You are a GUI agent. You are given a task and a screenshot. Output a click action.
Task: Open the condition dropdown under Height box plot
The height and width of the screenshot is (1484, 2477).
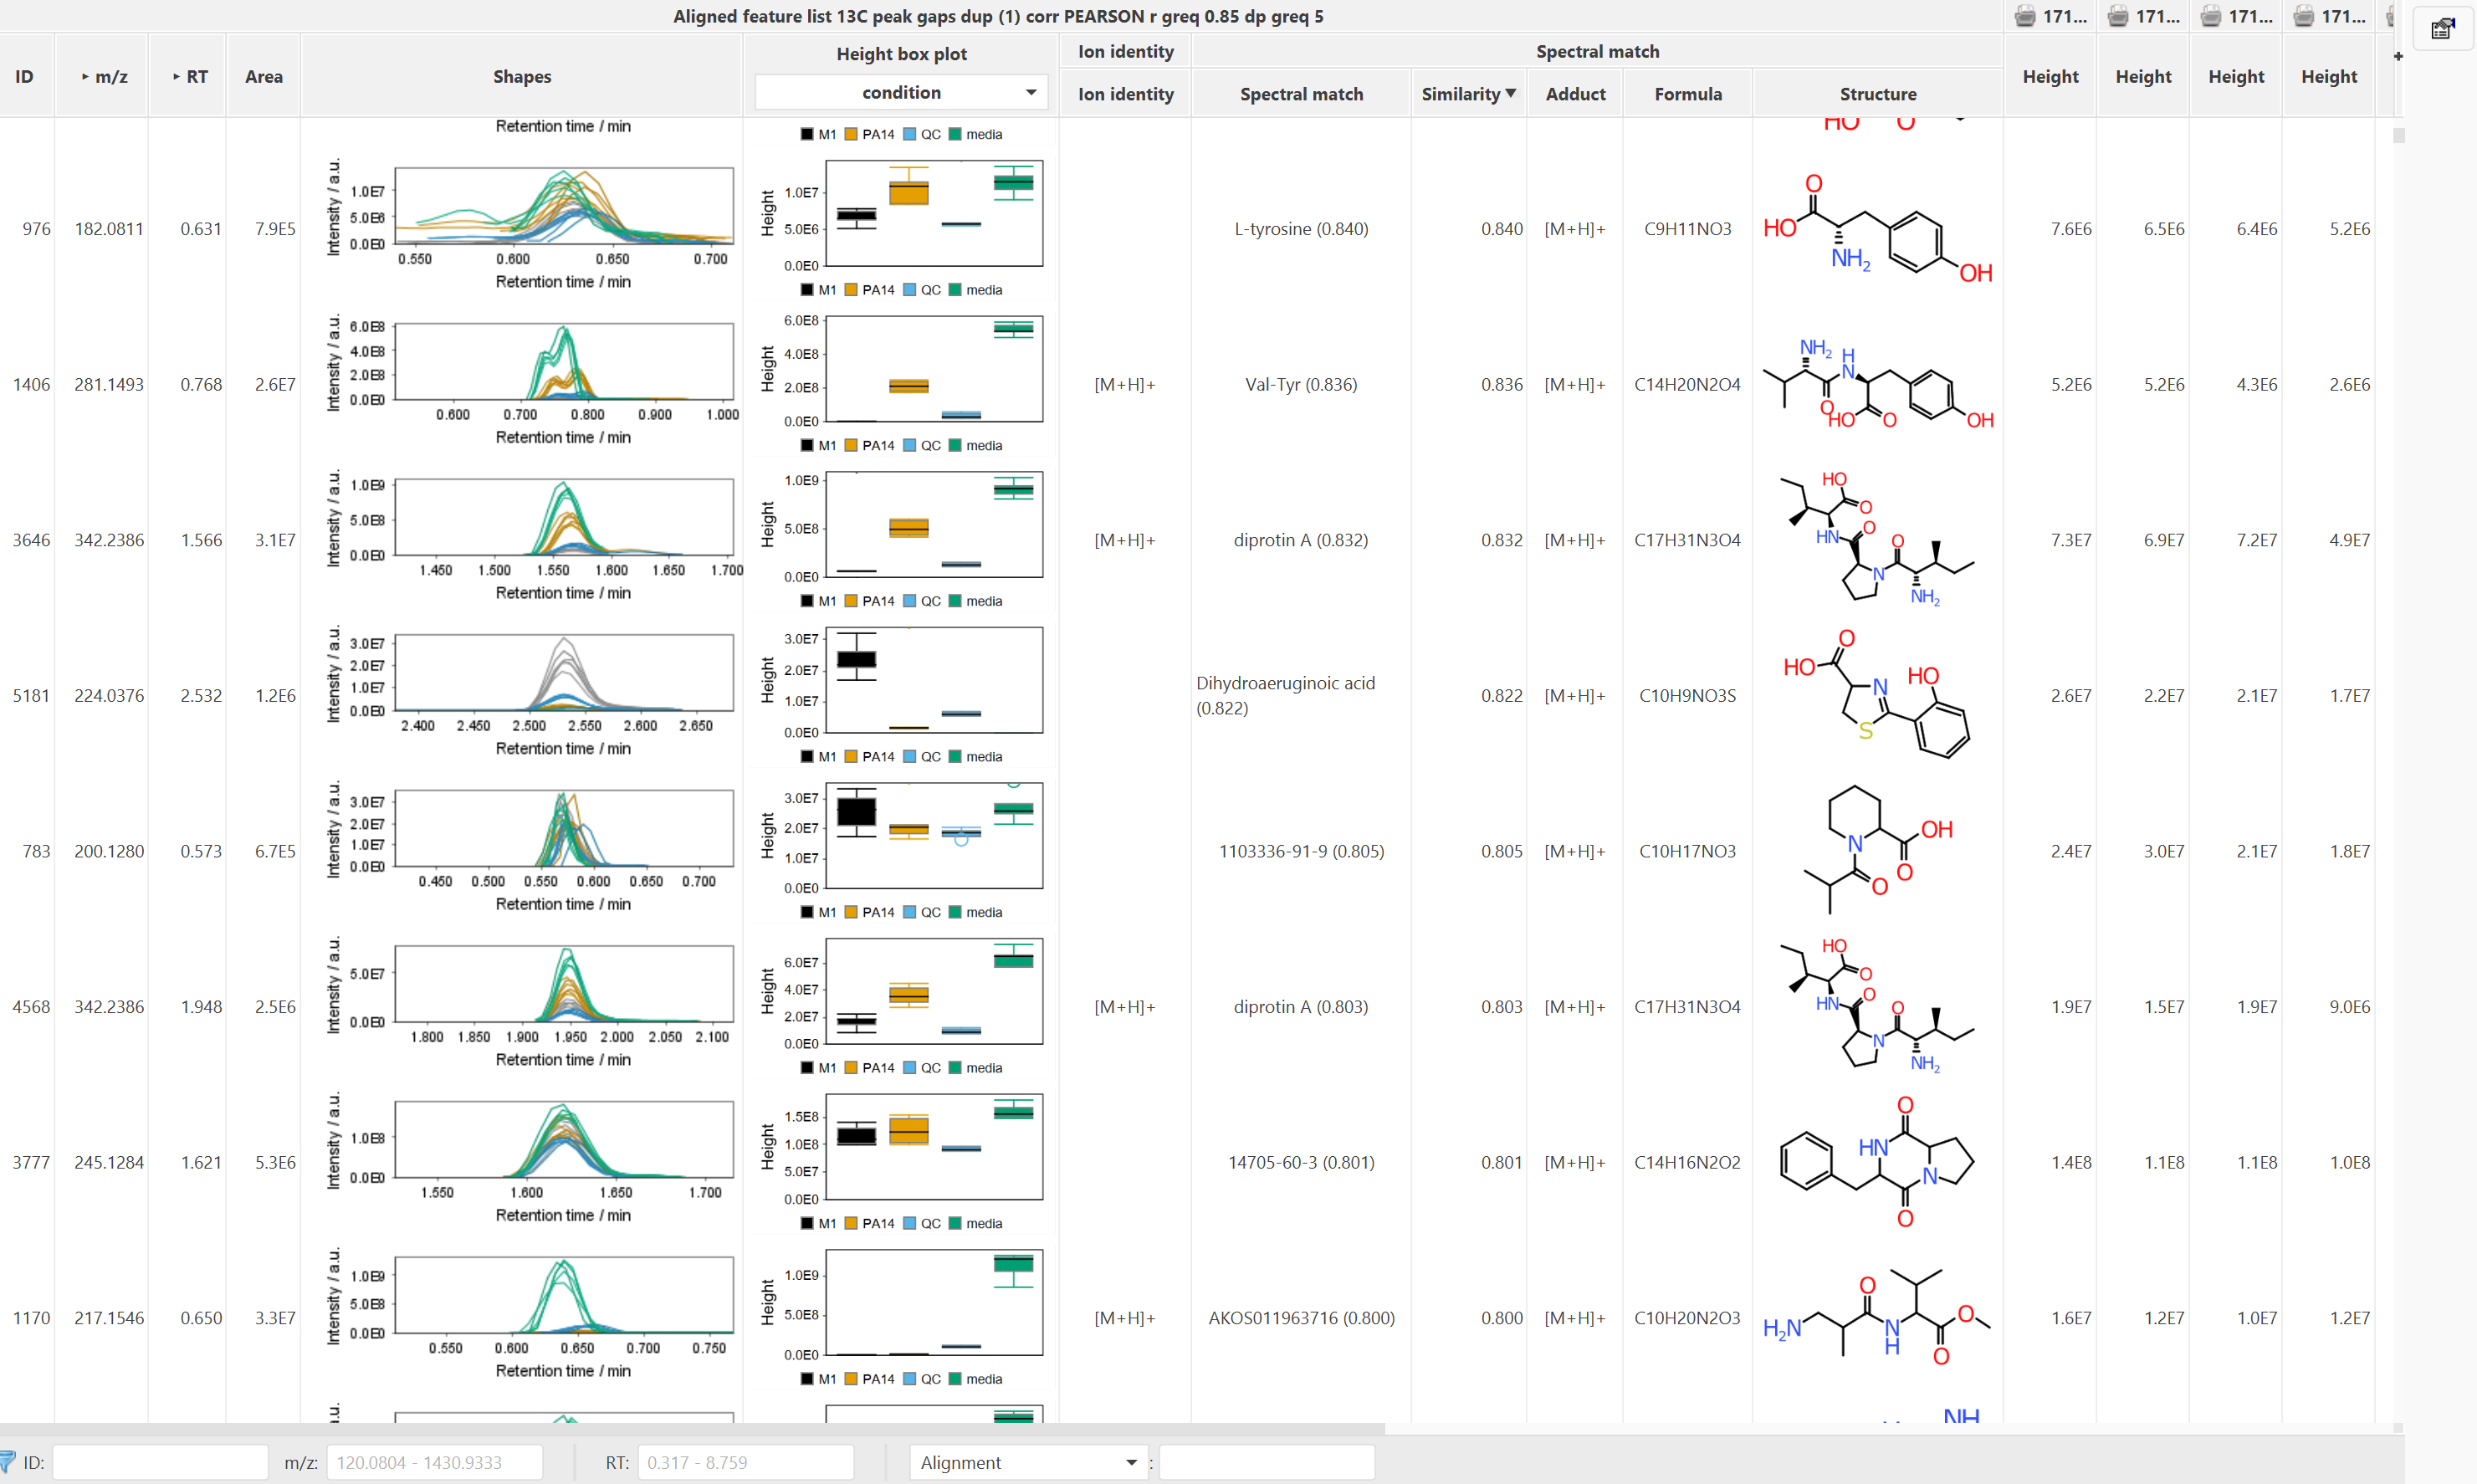(901, 92)
